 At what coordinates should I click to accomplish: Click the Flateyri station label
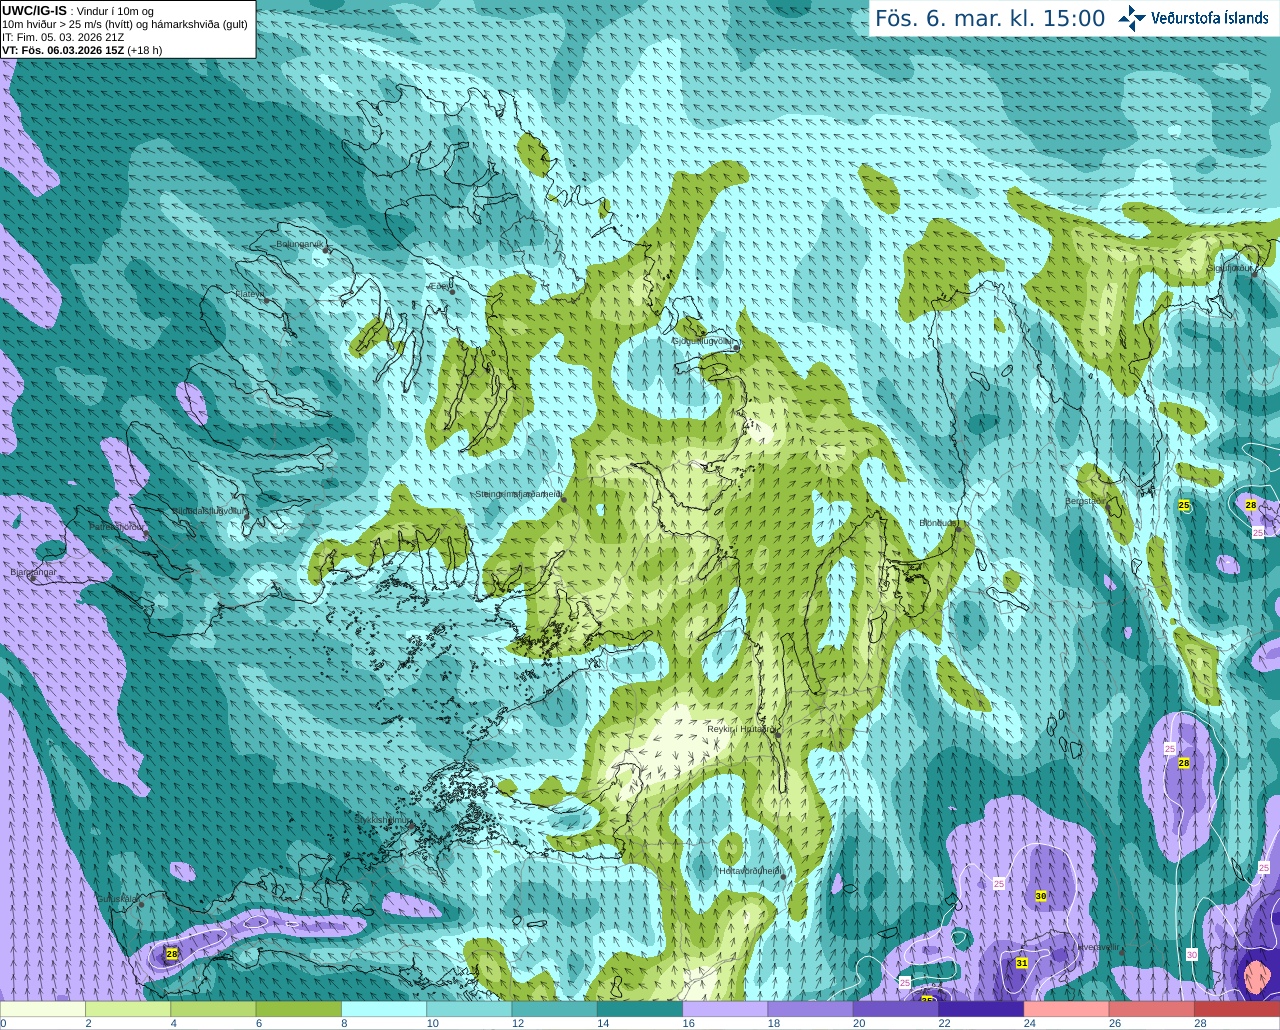click(249, 294)
